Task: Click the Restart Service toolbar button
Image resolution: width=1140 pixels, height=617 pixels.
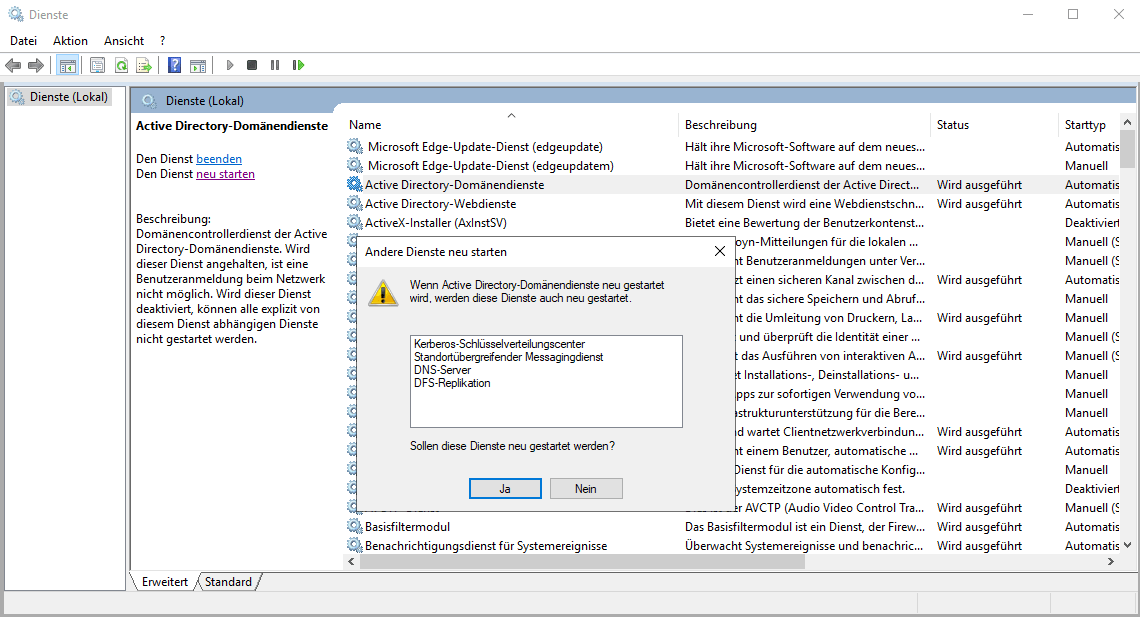Action: pyautogui.click(x=298, y=65)
